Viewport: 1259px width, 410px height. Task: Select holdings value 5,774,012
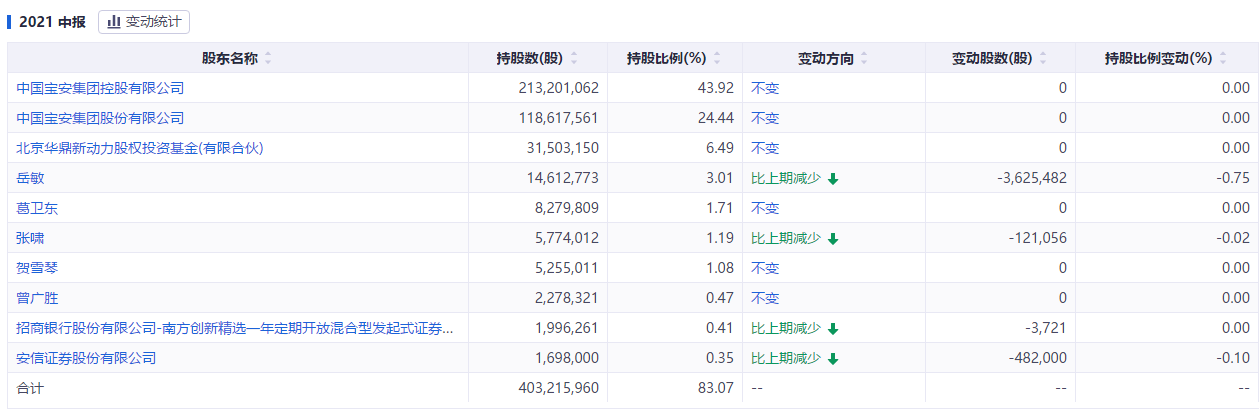(x=567, y=238)
